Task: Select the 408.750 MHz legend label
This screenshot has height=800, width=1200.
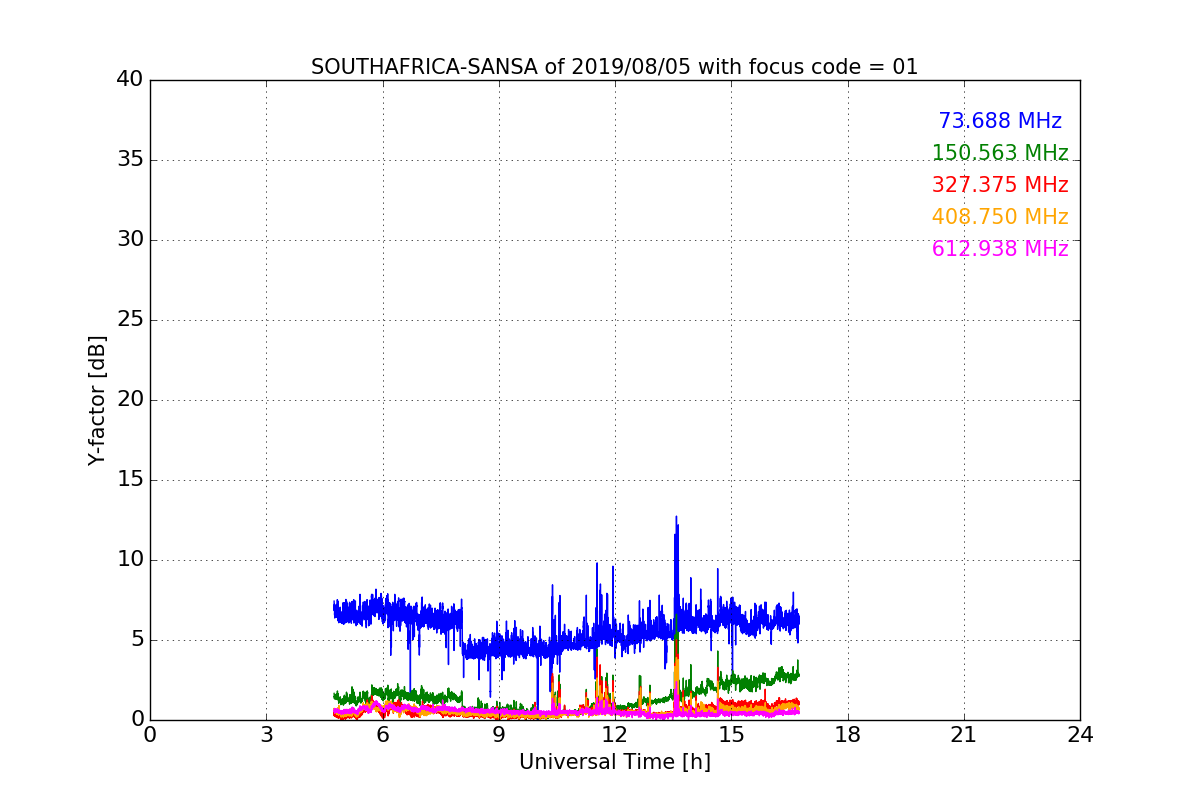Action: coord(1000,217)
